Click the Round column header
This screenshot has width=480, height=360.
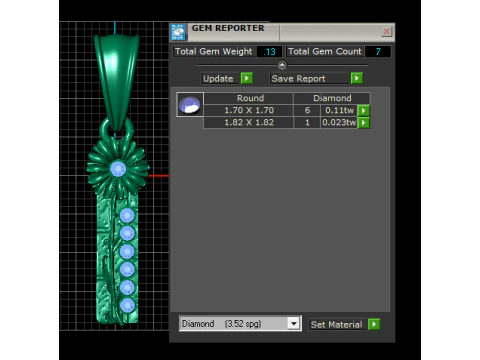(x=250, y=98)
